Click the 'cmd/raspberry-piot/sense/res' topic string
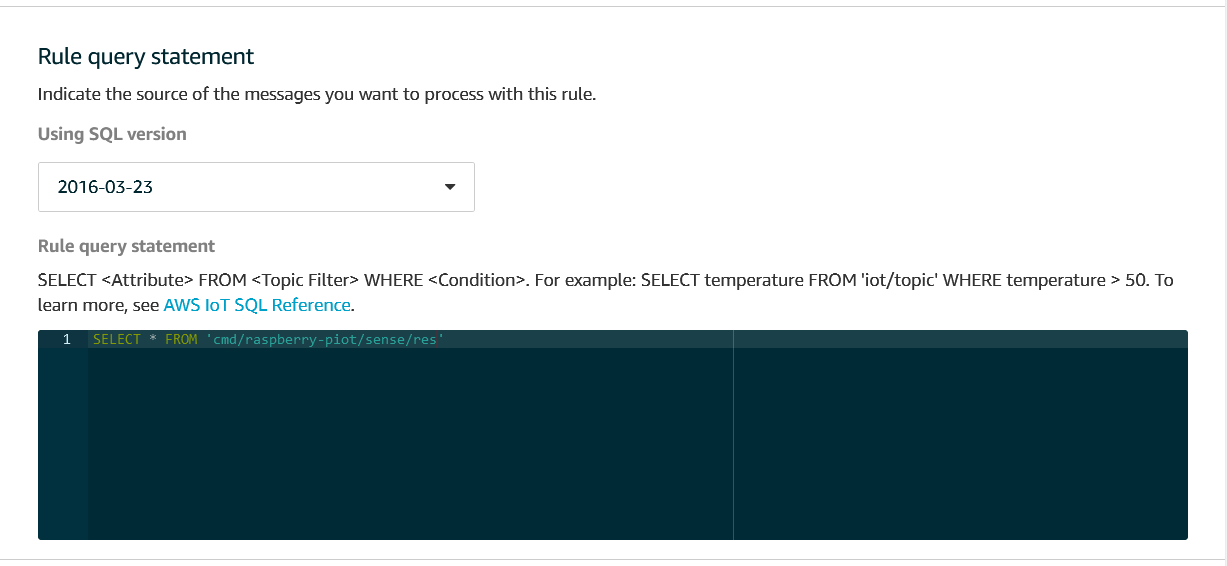Screen dimensions: 1227x566 (325, 339)
